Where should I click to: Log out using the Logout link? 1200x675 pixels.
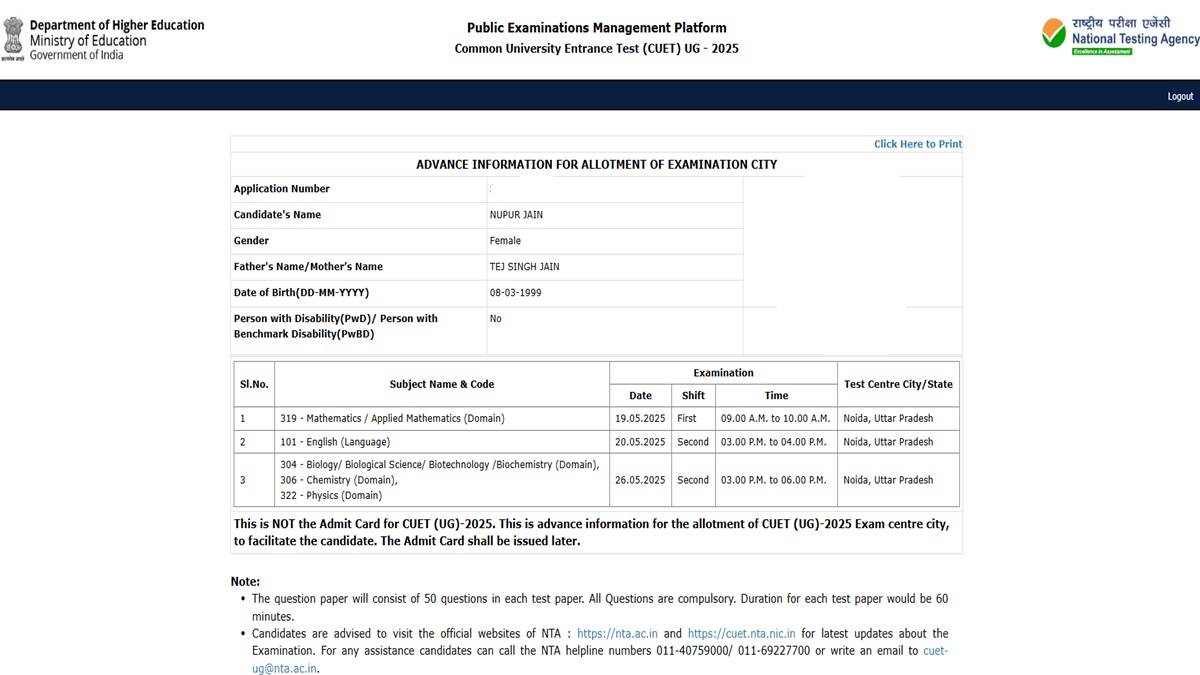(1180, 96)
